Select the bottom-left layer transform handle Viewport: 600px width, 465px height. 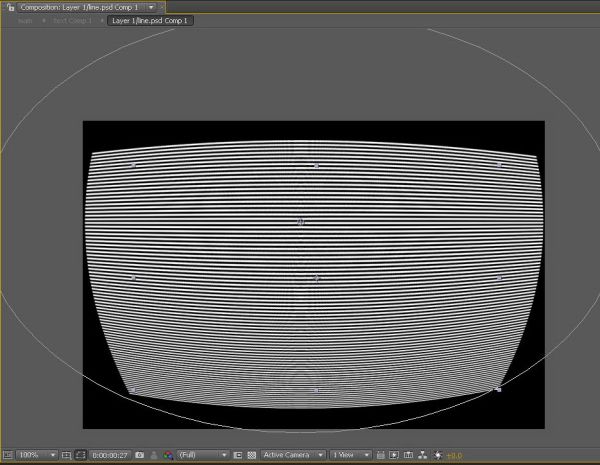(x=133, y=390)
